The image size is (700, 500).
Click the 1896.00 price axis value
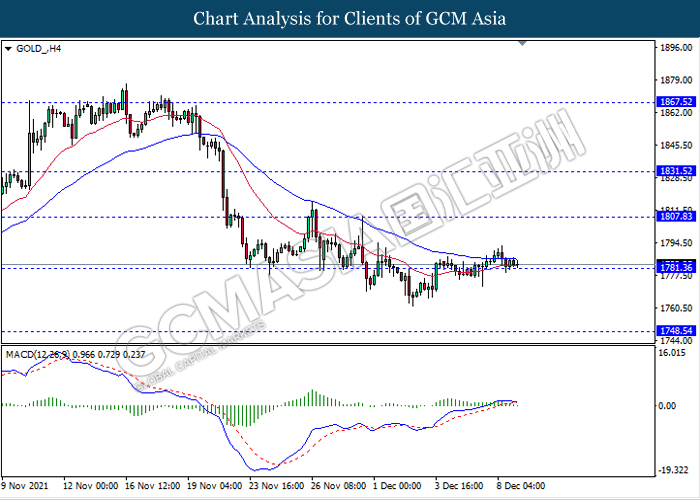point(677,48)
